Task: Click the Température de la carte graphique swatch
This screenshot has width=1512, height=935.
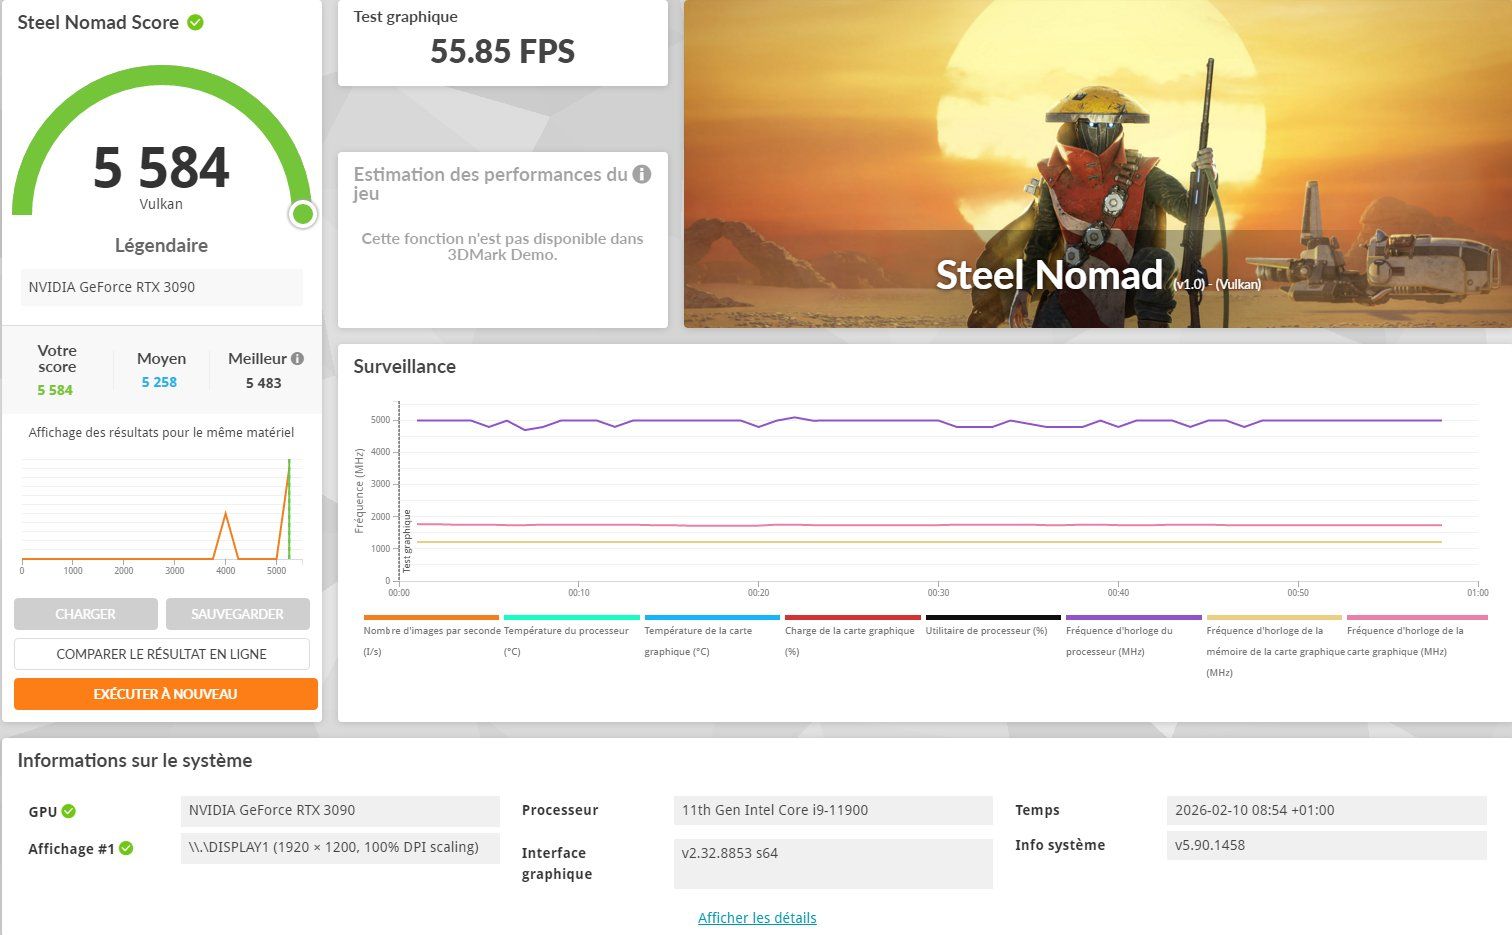Action: pyautogui.click(x=712, y=618)
